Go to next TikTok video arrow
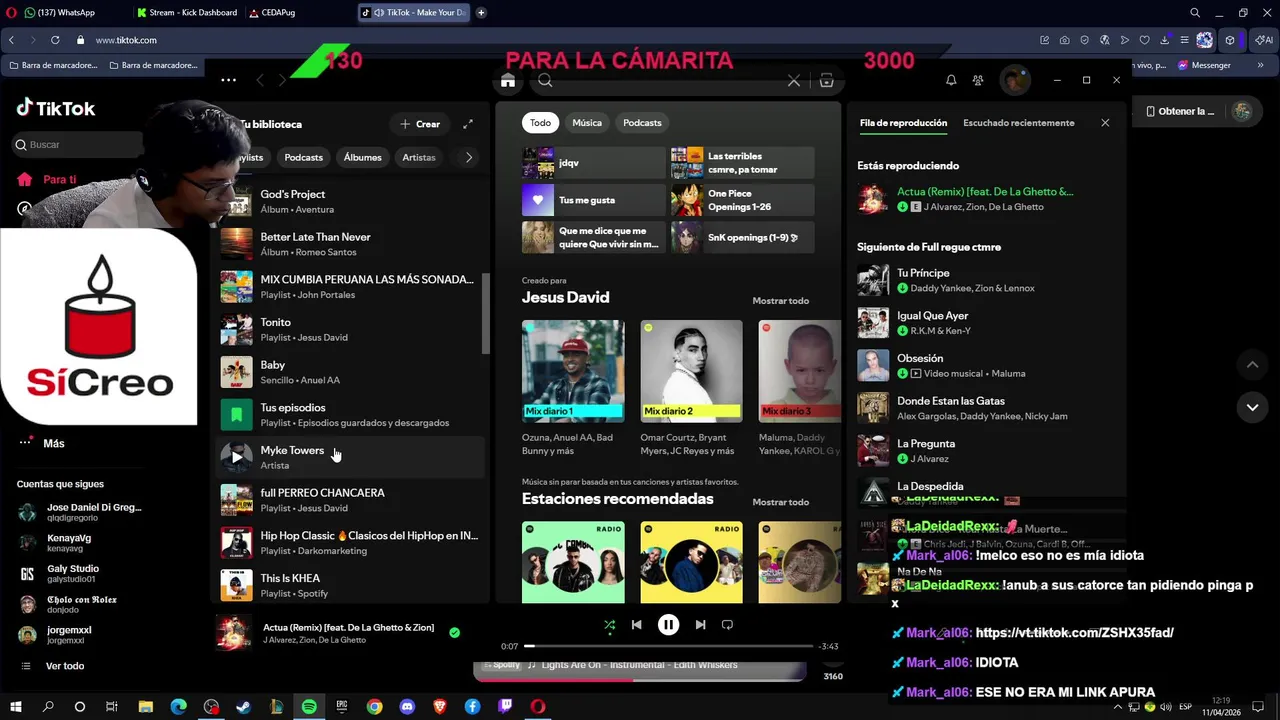 click(x=1252, y=407)
